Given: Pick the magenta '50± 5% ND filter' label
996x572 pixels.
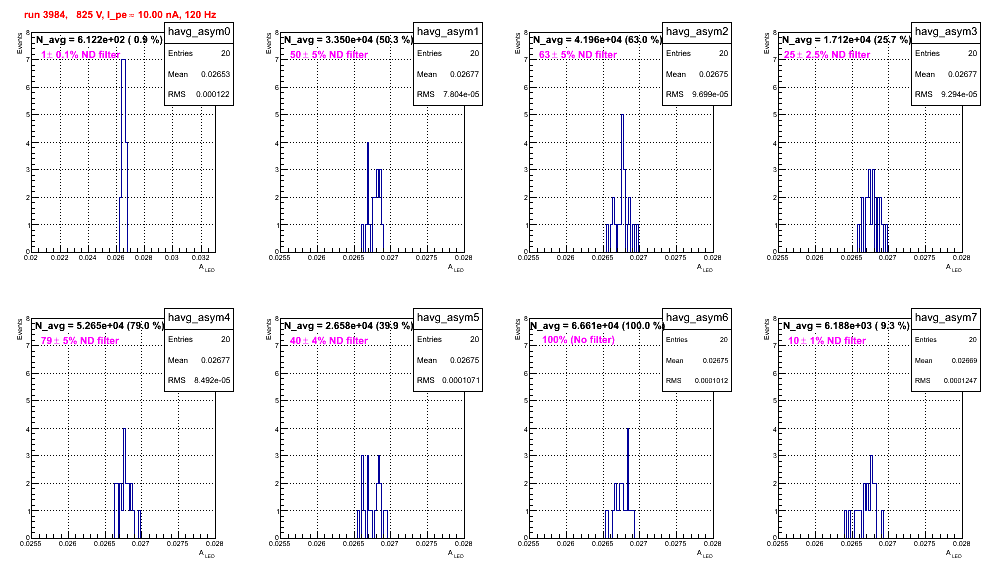Looking at the screenshot, I should point(329,55).
